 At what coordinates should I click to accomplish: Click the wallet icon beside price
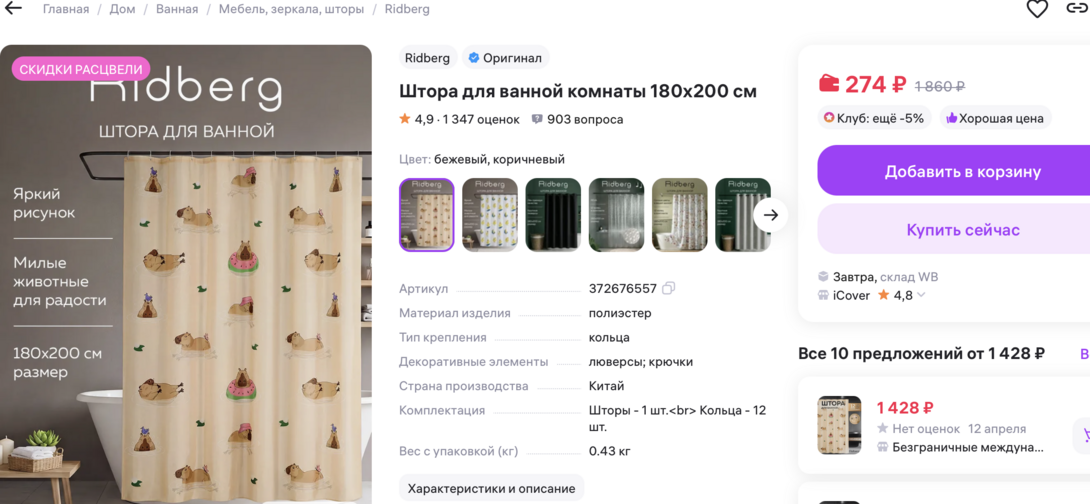tap(829, 85)
